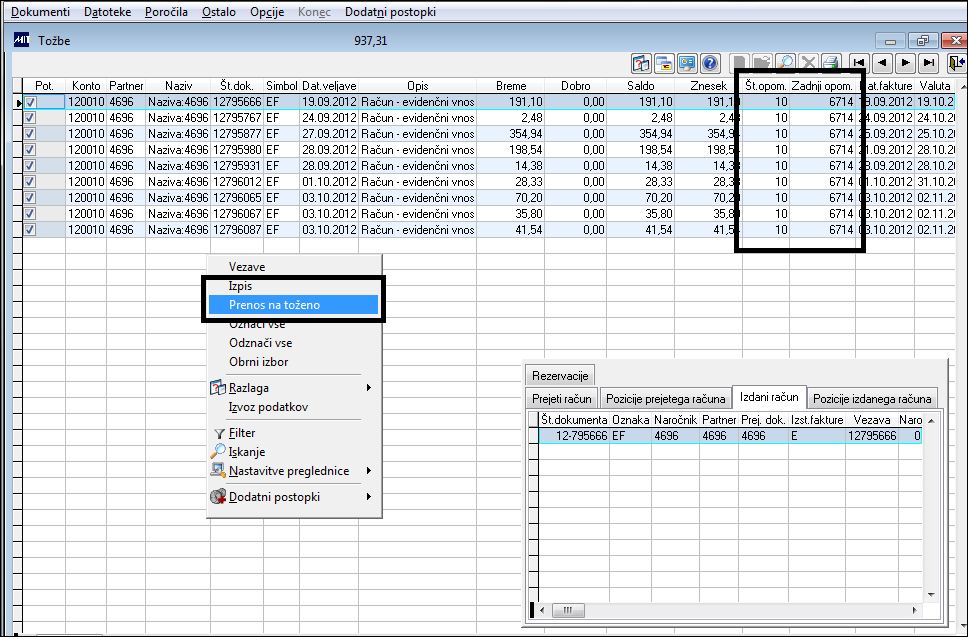The height and width of the screenshot is (637, 968).
Task: Switch to Pozicije izdanega računa tab
Action: point(872,399)
